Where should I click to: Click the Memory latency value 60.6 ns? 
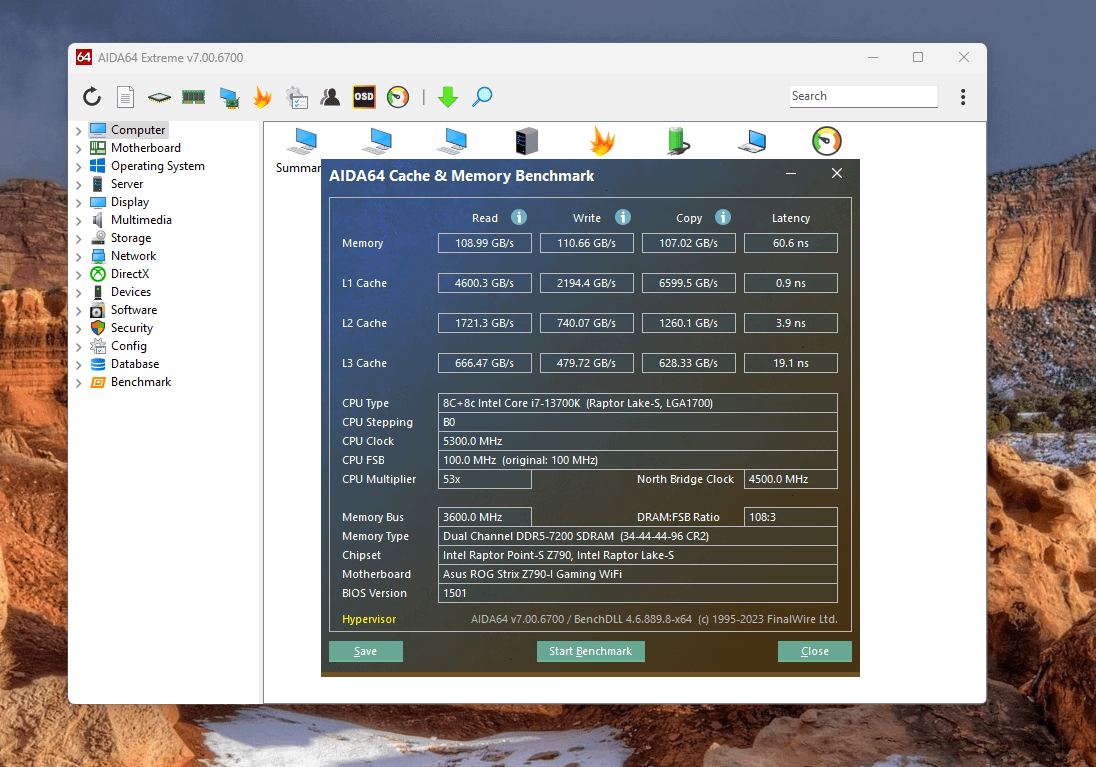click(x=791, y=243)
